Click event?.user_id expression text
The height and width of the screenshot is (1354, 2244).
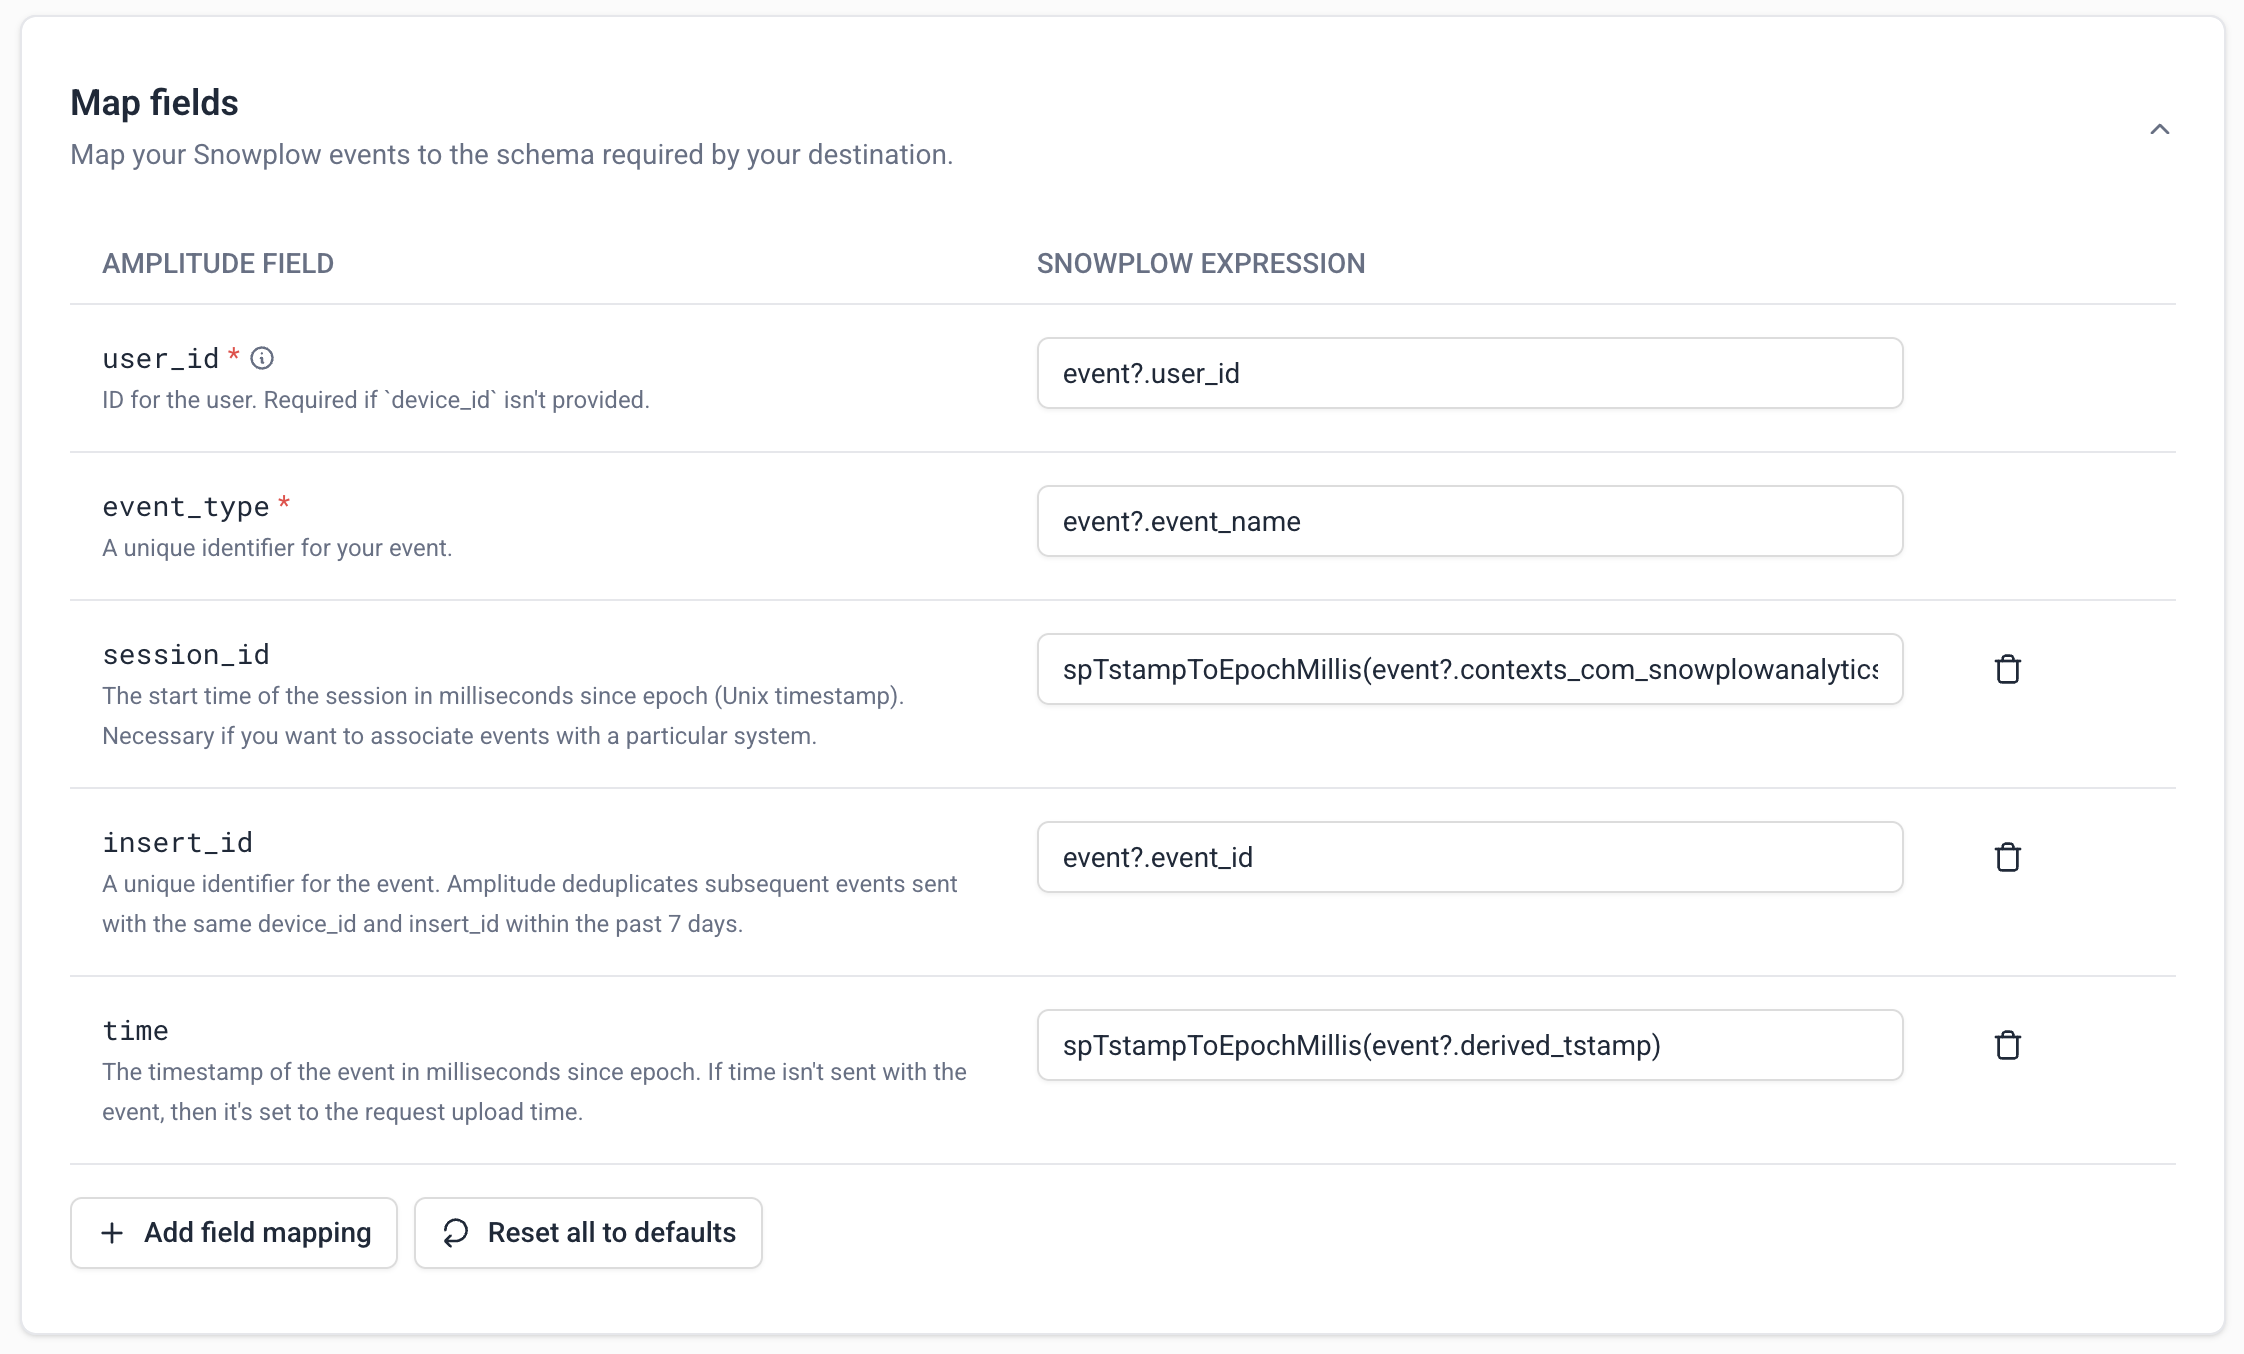(1150, 373)
